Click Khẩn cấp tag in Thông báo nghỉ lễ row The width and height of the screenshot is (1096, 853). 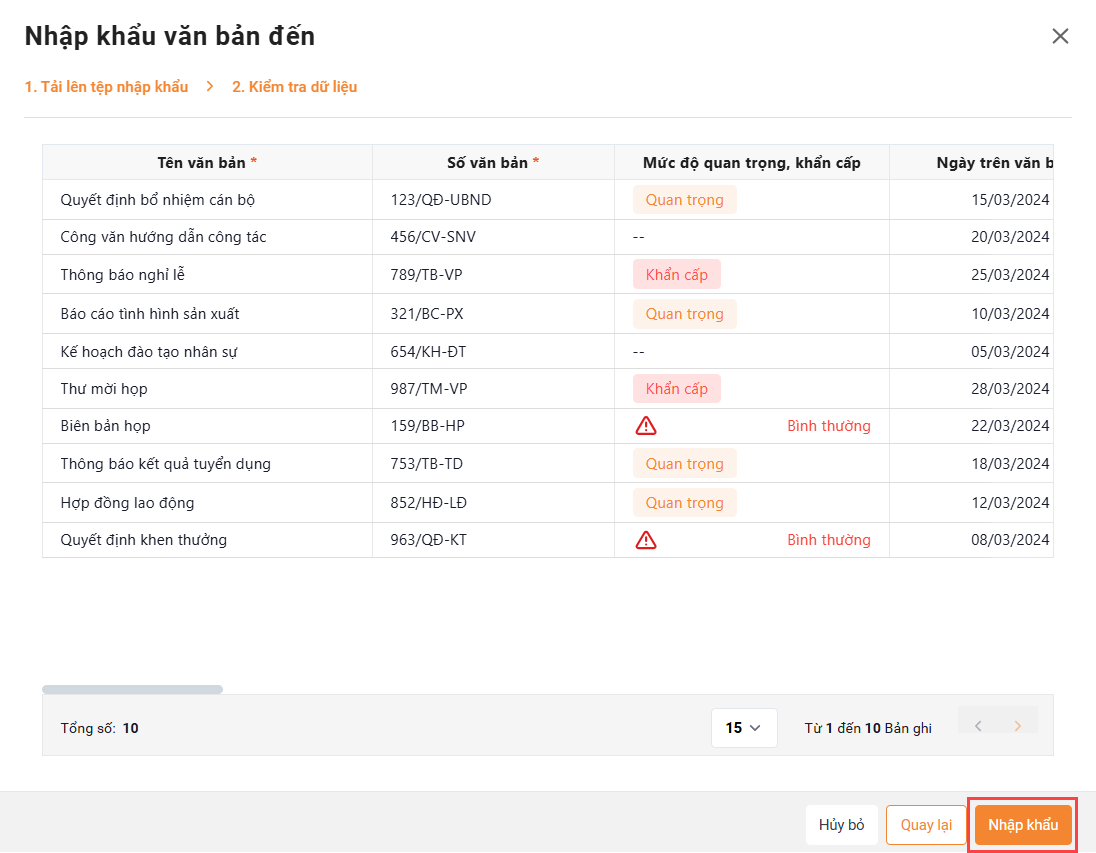tap(676, 275)
